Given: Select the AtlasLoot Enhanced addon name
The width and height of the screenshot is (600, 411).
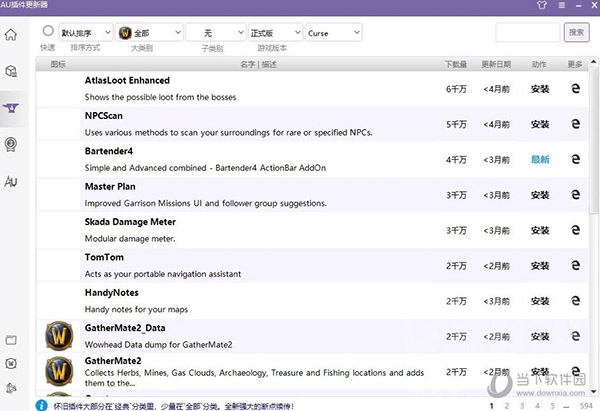Looking at the screenshot, I should pyautogui.click(x=127, y=80).
